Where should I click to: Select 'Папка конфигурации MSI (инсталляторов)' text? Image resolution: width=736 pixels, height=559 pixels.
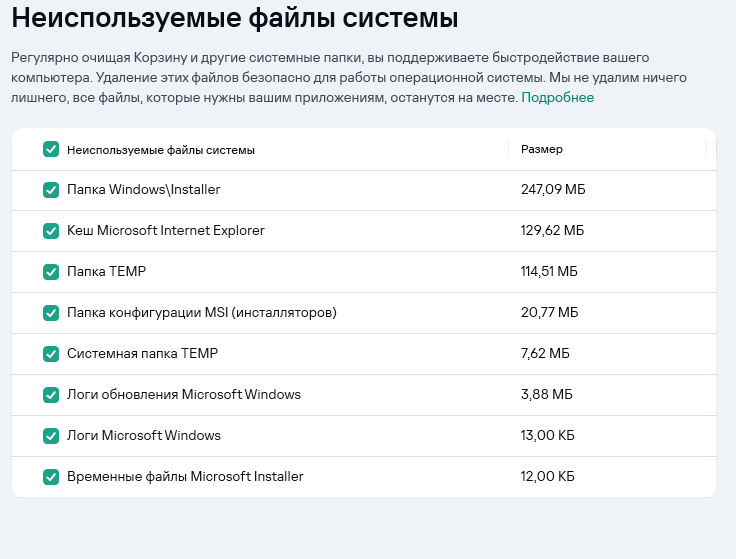(x=202, y=313)
